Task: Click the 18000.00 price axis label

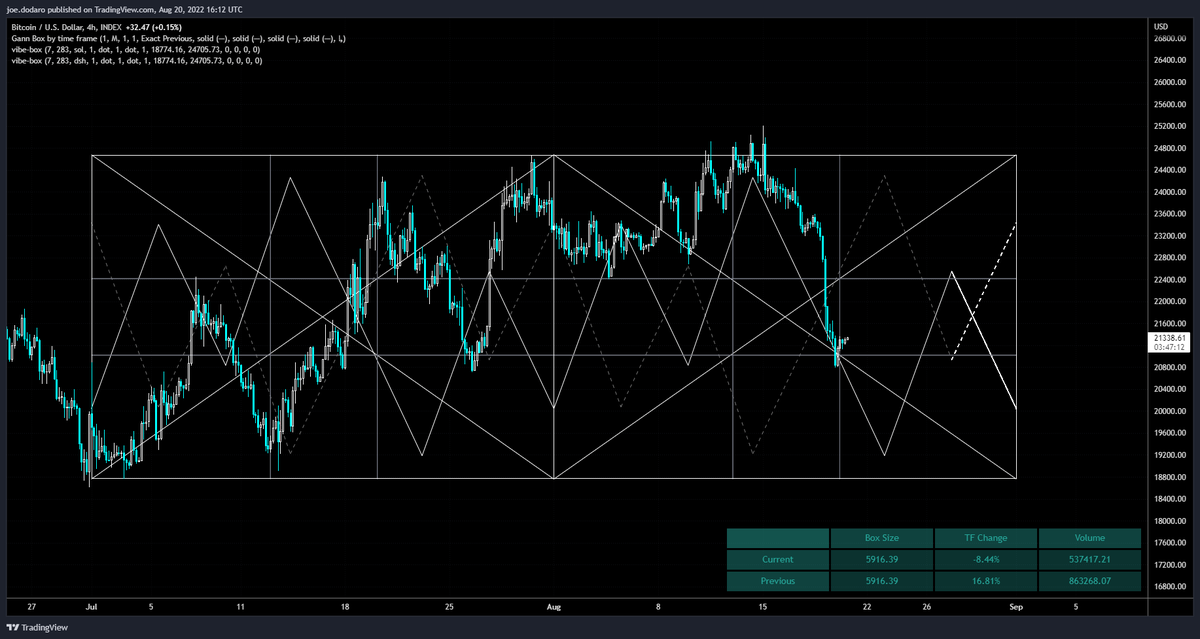Action: click(x=1170, y=521)
